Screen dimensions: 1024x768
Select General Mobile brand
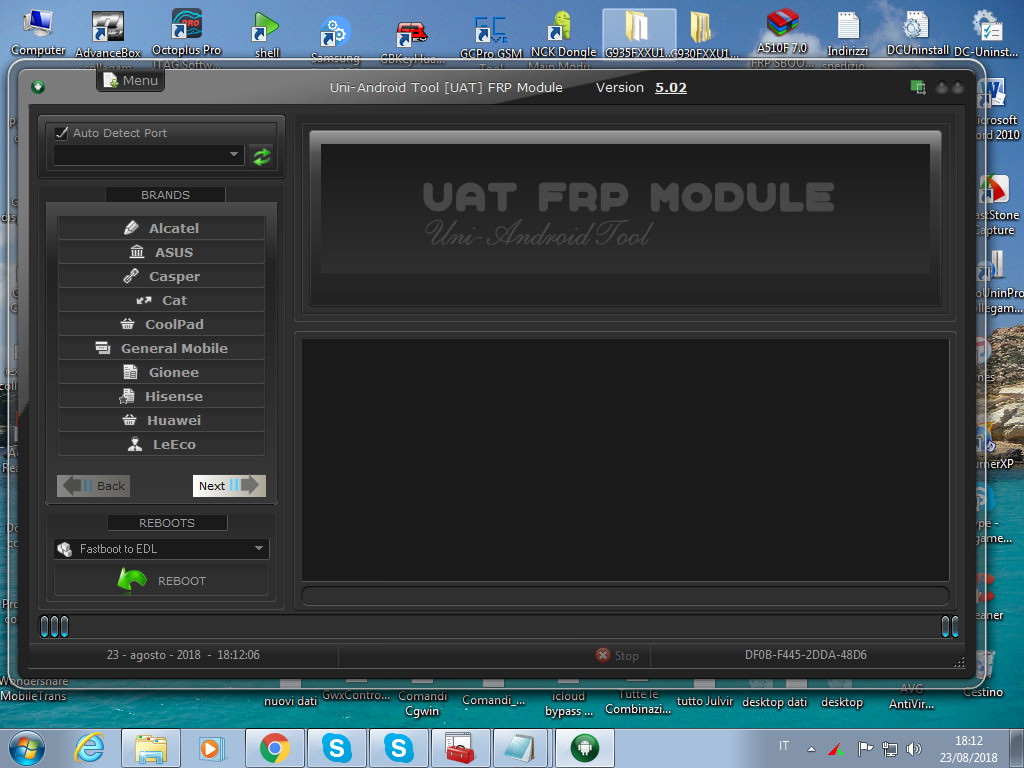pyautogui.click(x=161, y=348)
